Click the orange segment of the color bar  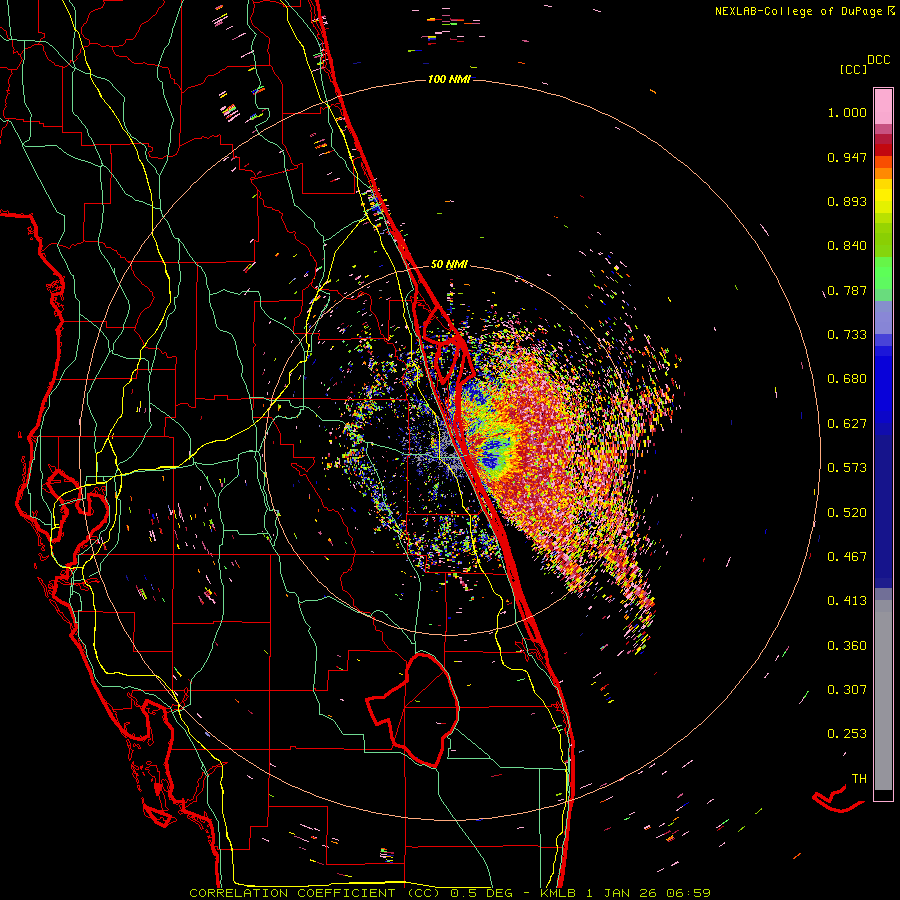(883, 168)
